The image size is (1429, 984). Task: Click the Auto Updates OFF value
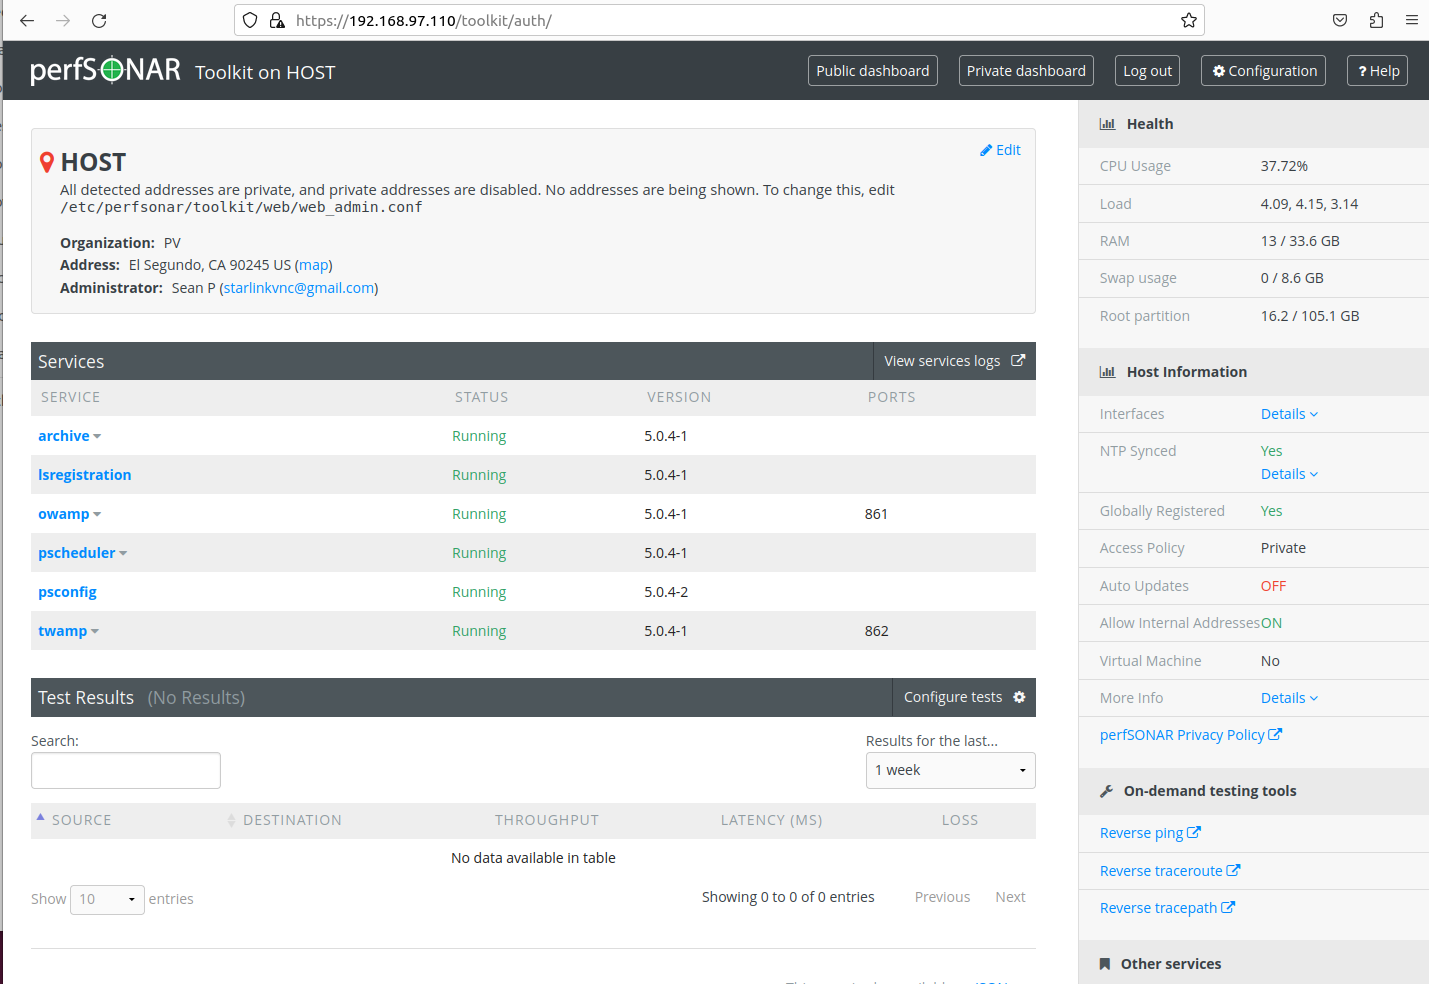[1273, 586]
